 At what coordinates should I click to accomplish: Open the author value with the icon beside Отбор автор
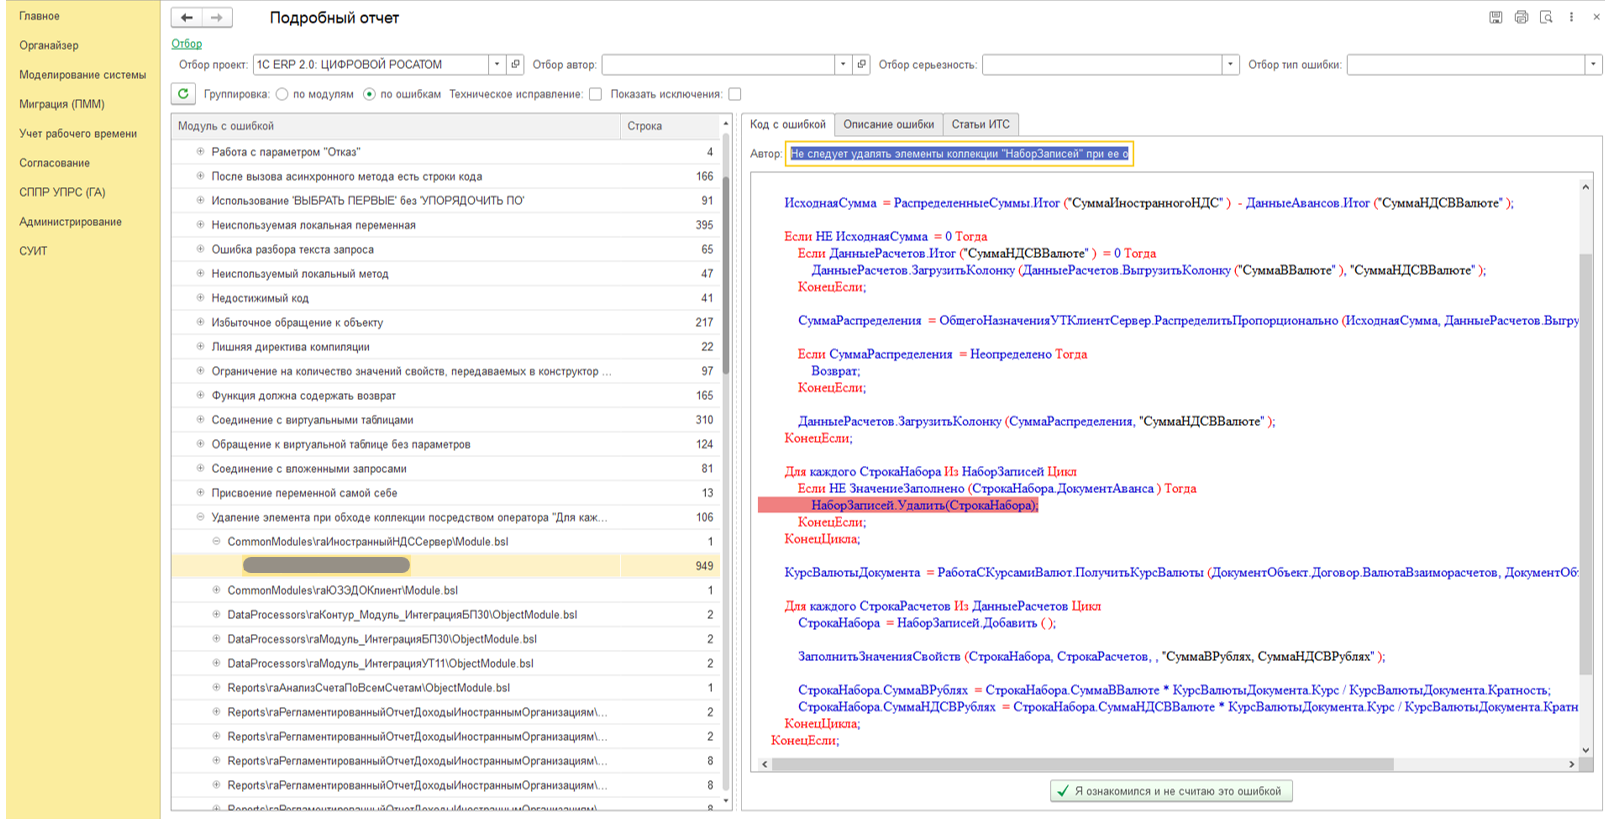coord(862,64)
